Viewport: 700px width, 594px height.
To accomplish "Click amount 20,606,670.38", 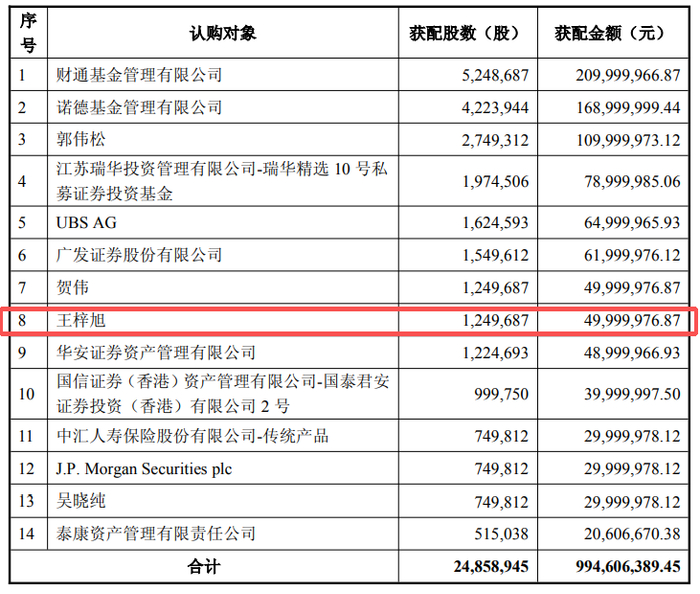I will tap(633, 534).
